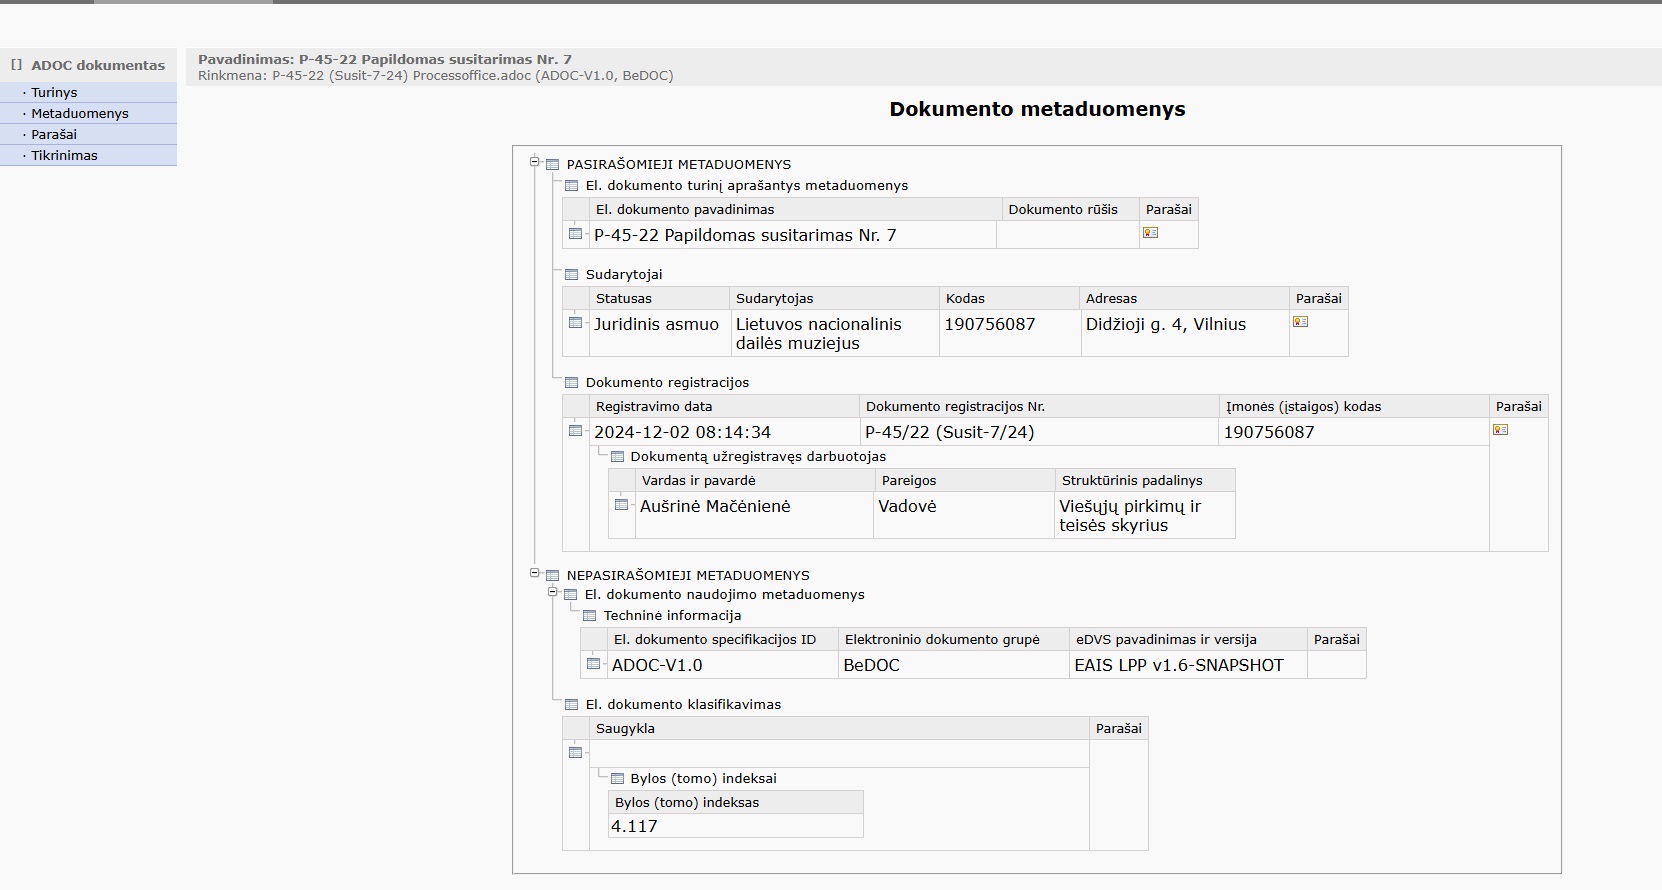Click signature icon in Sudarytojai row
Screen dimensions: 1662x890
point(1300,322)
